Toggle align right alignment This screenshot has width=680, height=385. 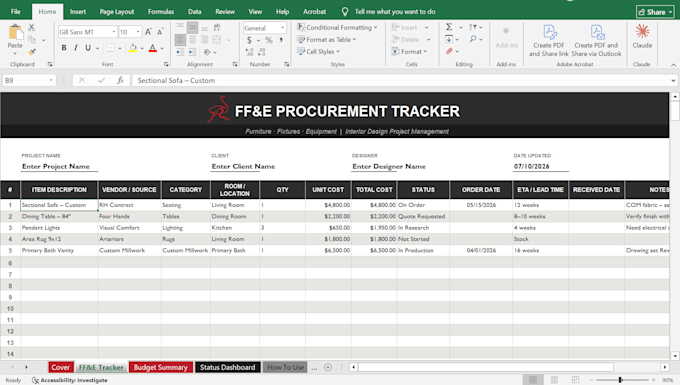click(204, 40)
